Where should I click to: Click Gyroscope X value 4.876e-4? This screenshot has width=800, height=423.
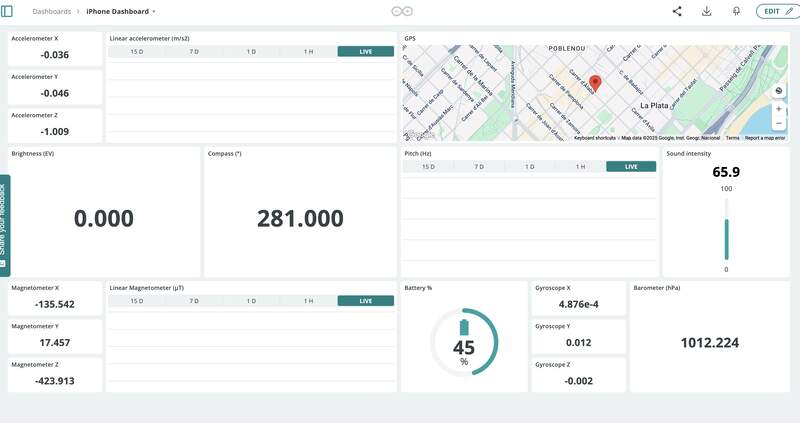(x=579, y=305)
